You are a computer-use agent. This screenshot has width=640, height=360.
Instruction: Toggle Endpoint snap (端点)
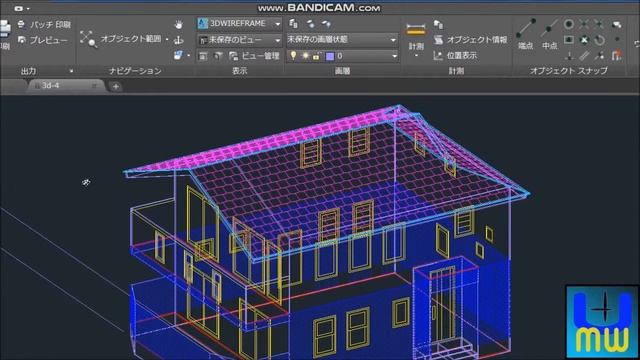point(526,34)
